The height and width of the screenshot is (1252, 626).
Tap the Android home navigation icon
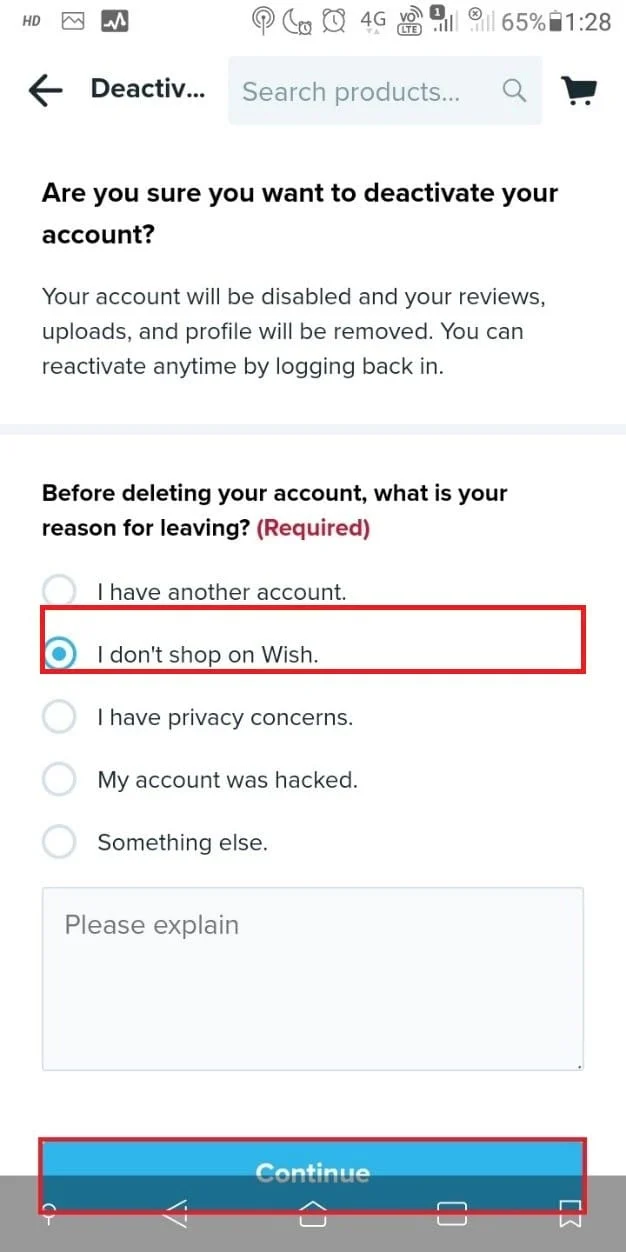point(313,1213)
